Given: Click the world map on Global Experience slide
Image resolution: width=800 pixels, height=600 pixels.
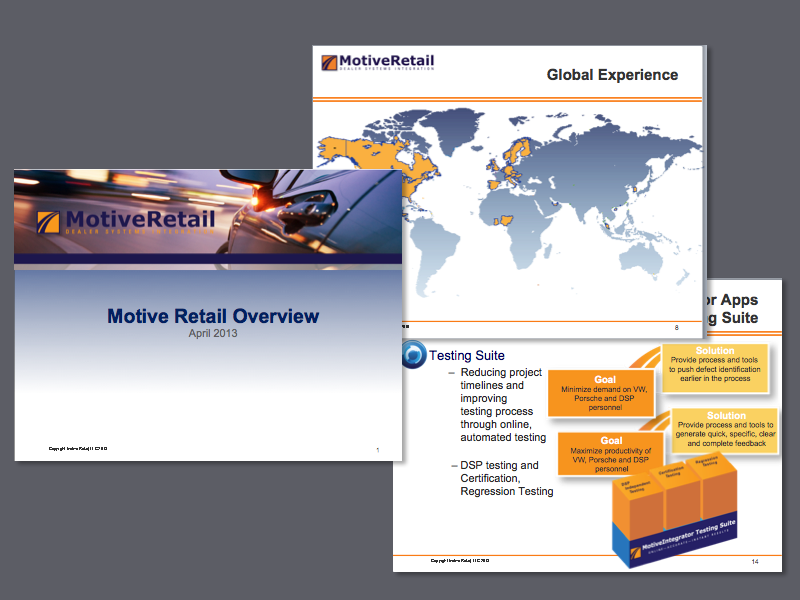Looking at the screenshot, I should [x=509, y=204].
